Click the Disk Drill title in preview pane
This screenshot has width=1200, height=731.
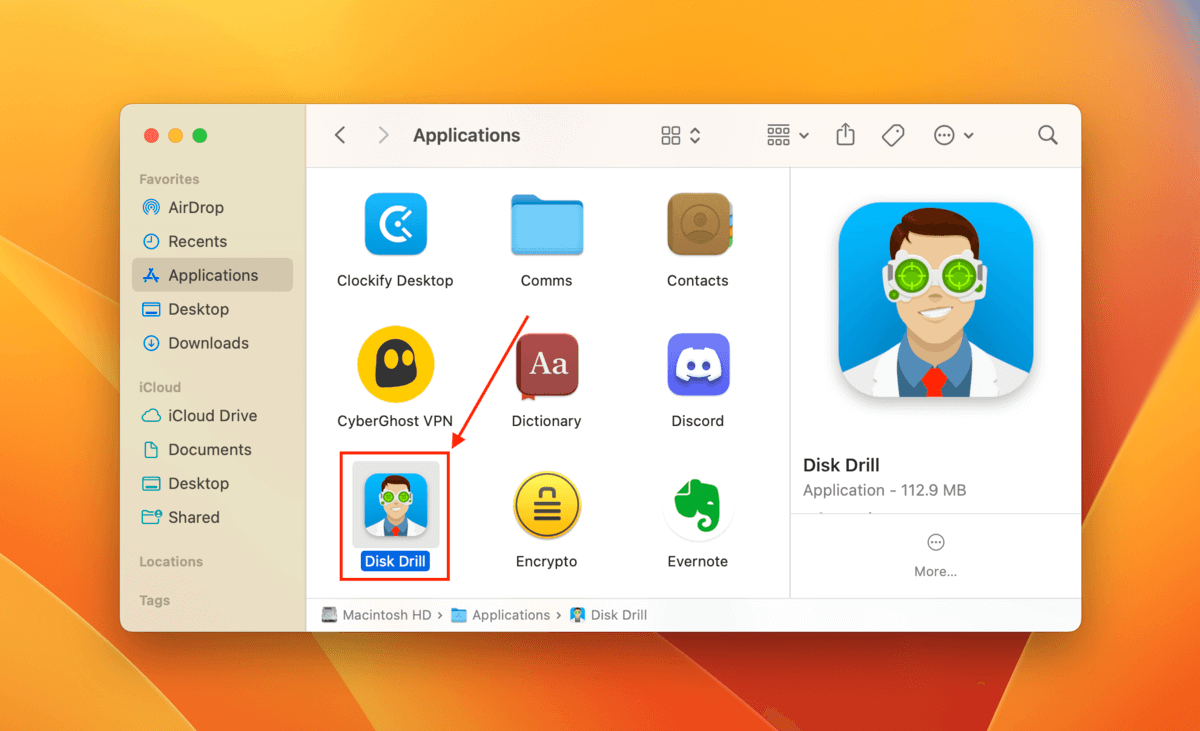click(841, 465)
